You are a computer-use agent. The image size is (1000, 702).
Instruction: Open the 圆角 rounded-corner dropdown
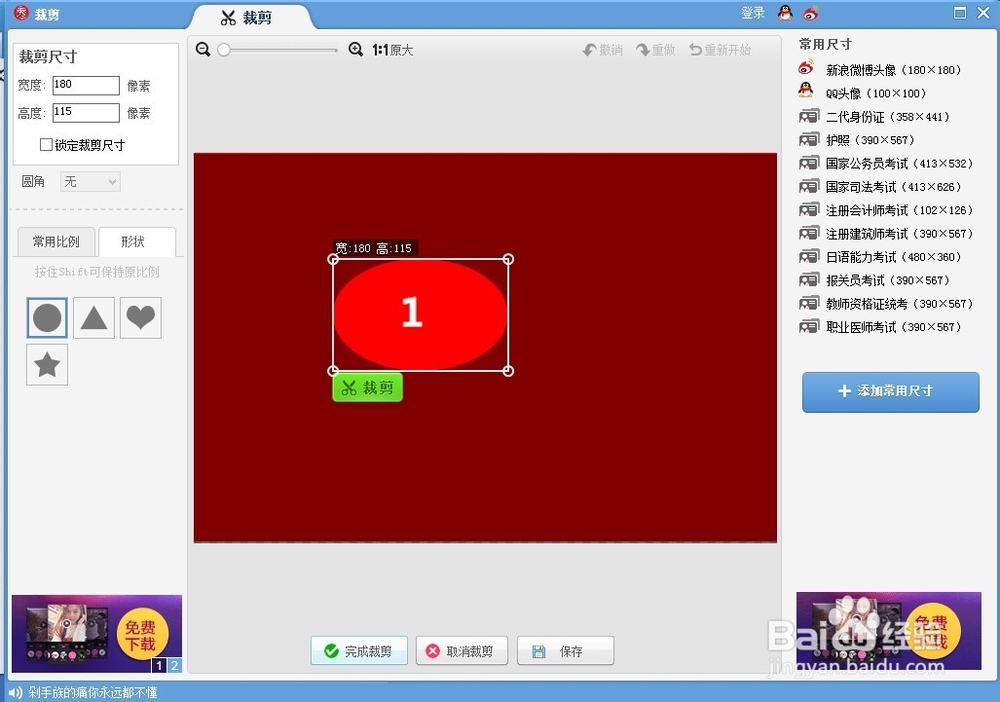coord(89,181)
